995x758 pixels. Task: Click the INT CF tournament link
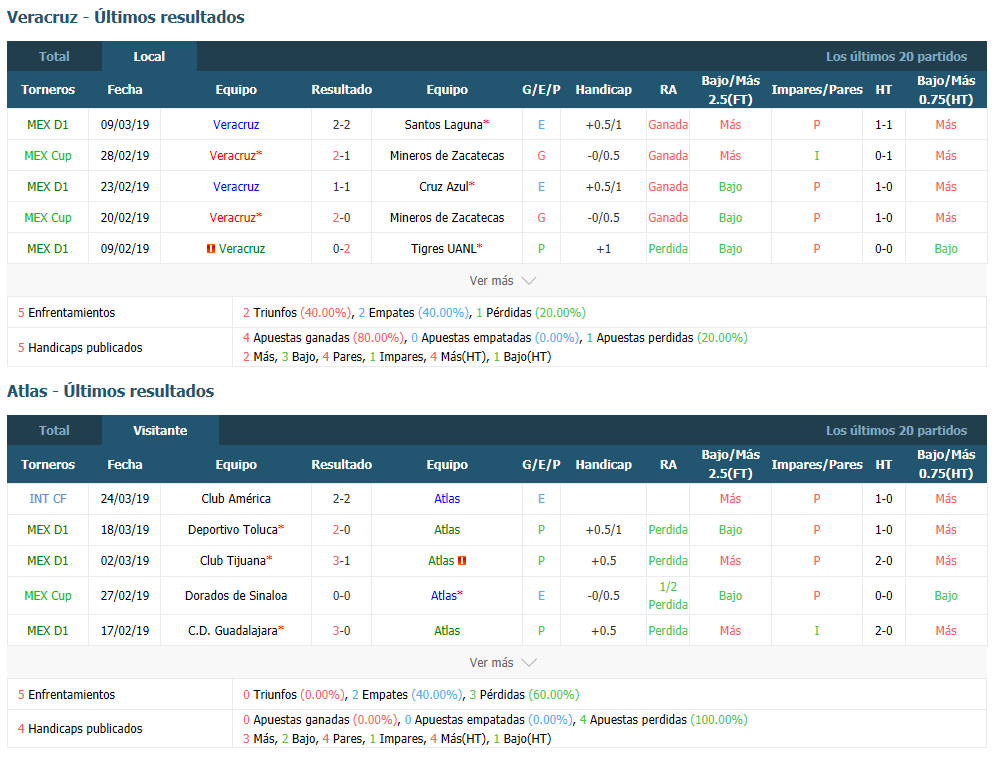(48, 499)
